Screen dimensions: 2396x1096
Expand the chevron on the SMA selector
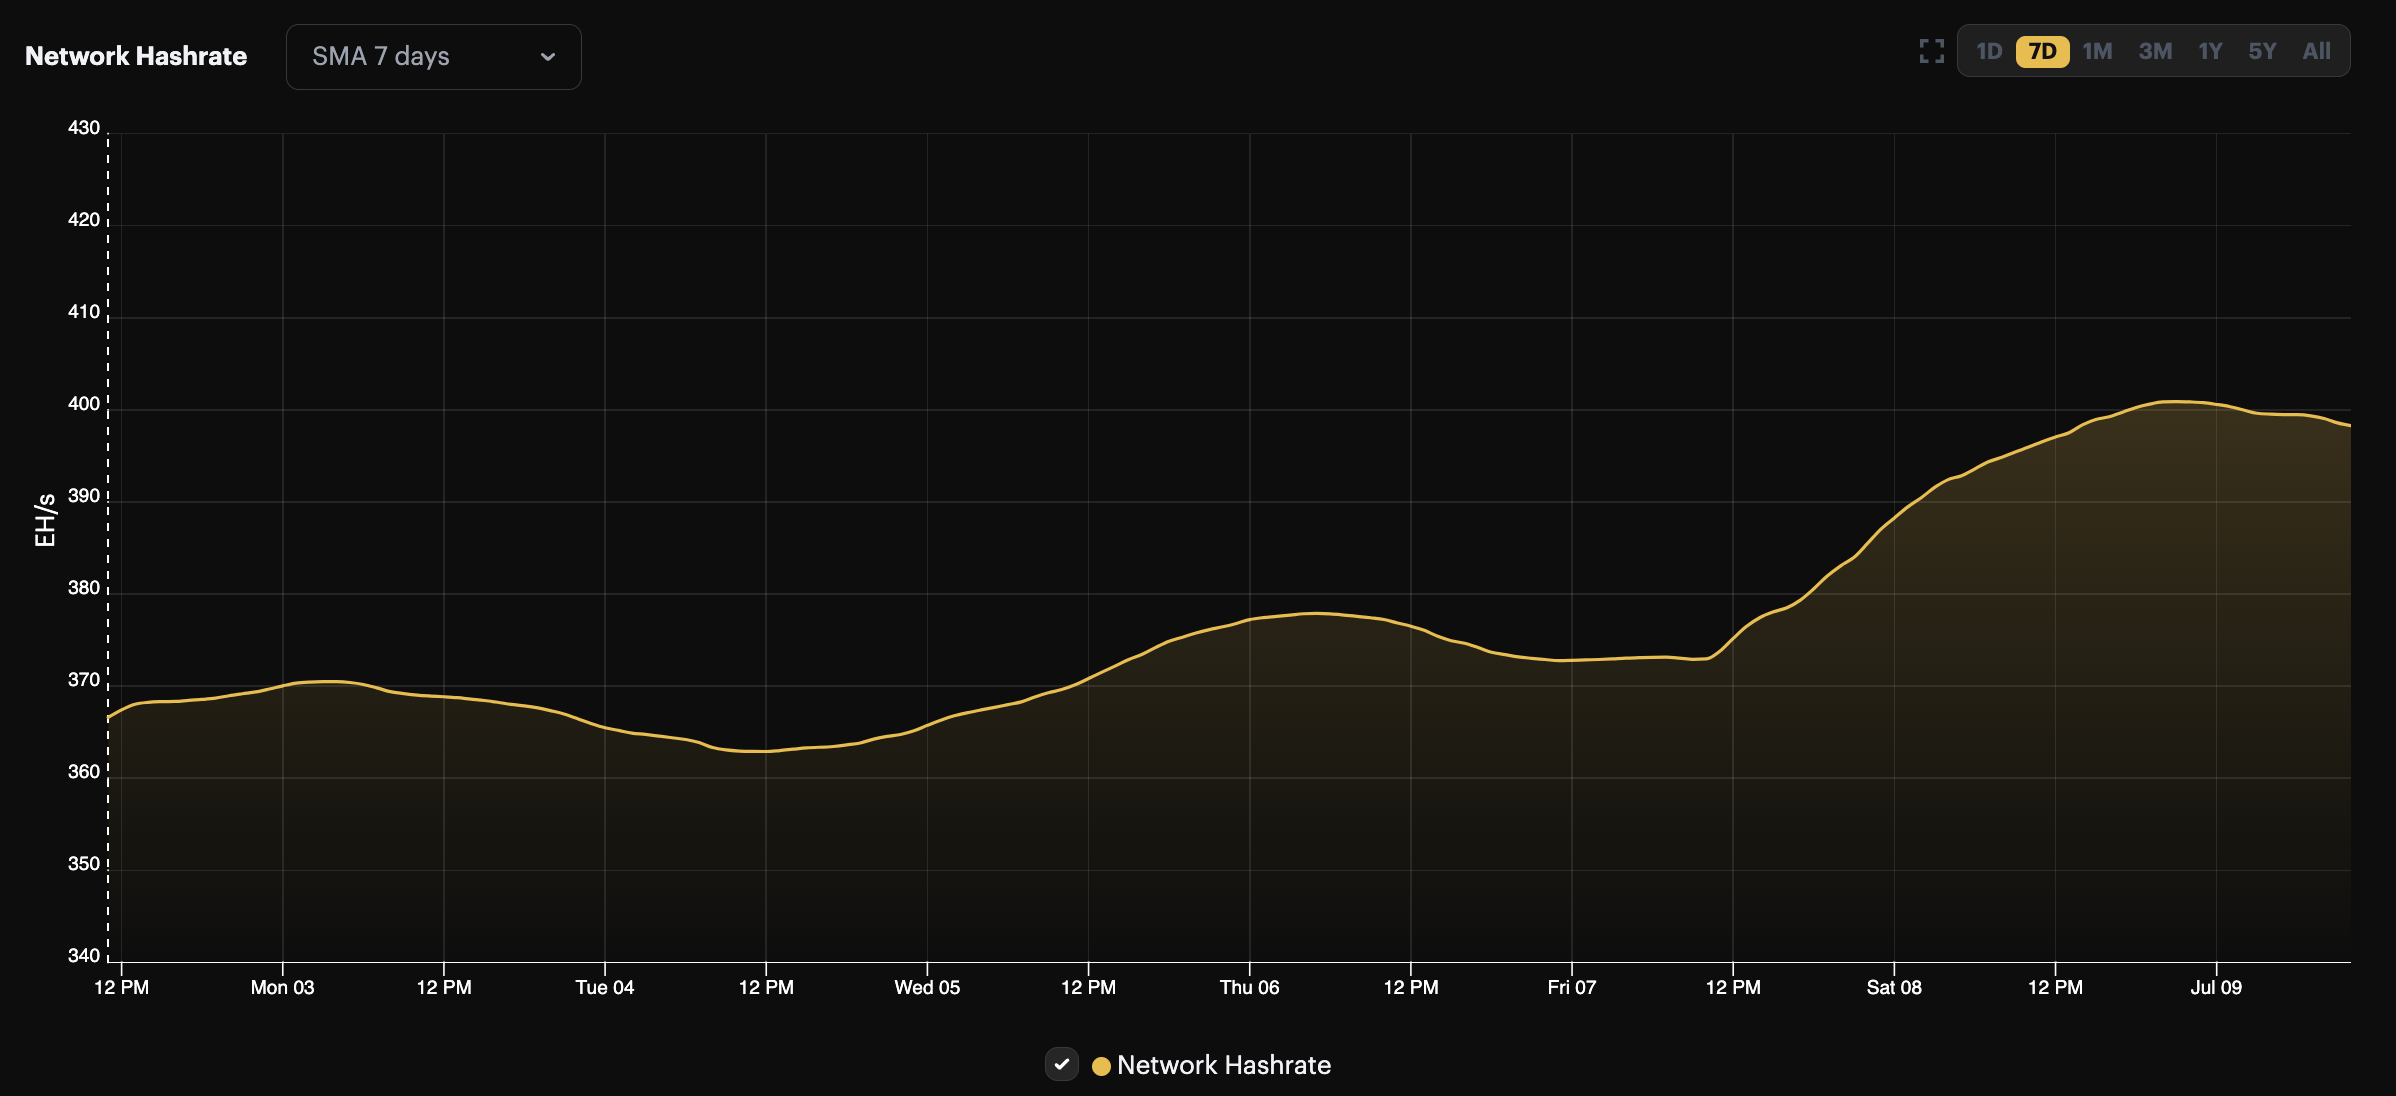[546, 57]
